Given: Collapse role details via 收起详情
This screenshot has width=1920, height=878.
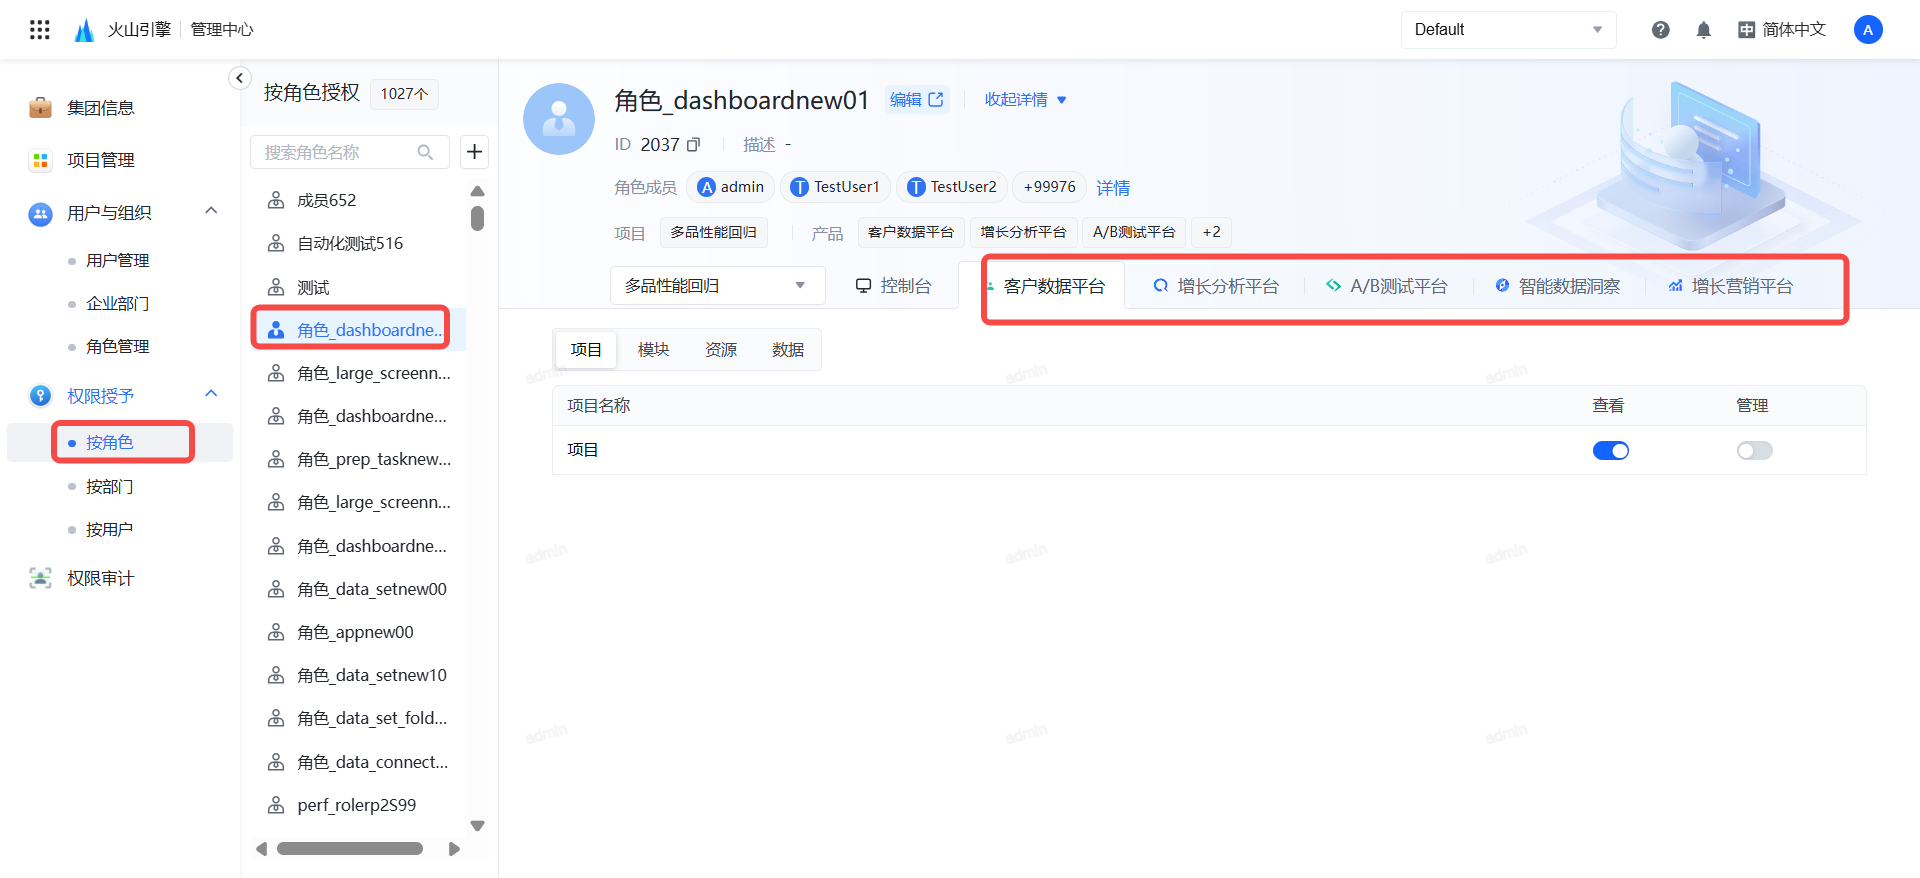Looking at the screenshot, I should [x=1026, y=99].
